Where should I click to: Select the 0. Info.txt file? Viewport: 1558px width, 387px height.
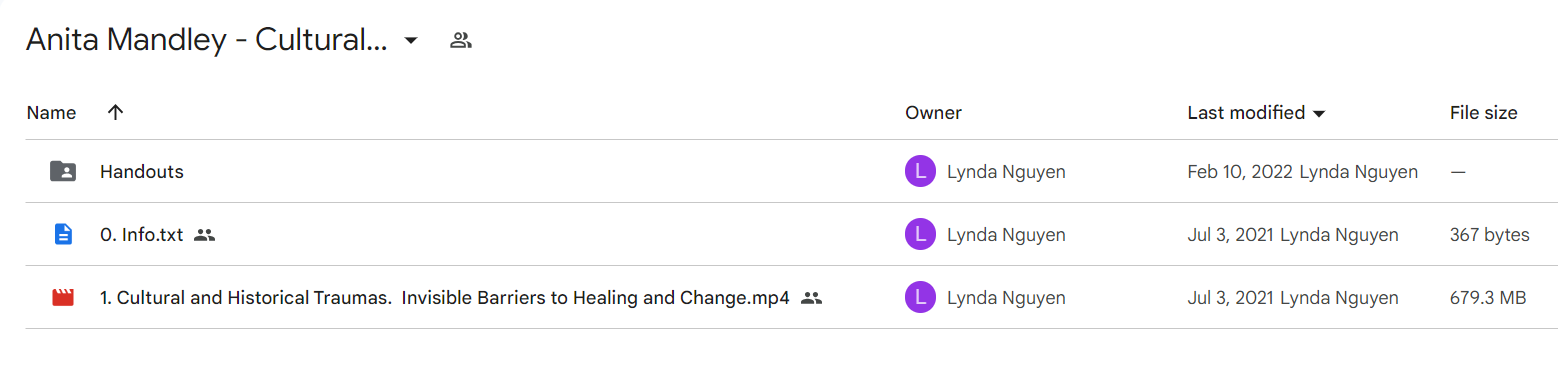[x=141, y=235]
